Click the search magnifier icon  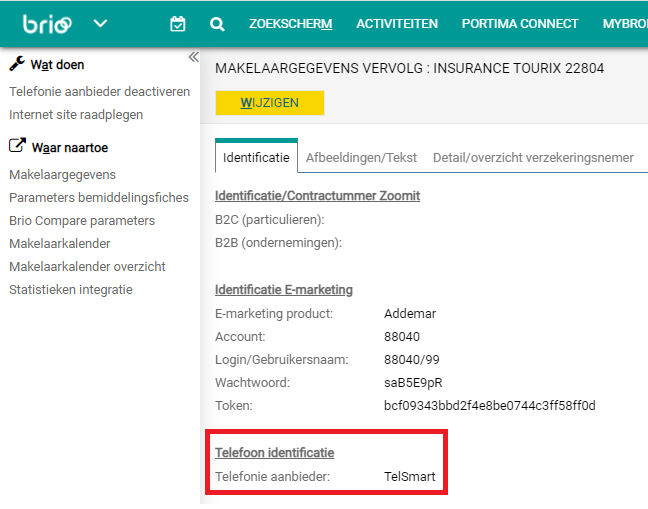[217, 24]
